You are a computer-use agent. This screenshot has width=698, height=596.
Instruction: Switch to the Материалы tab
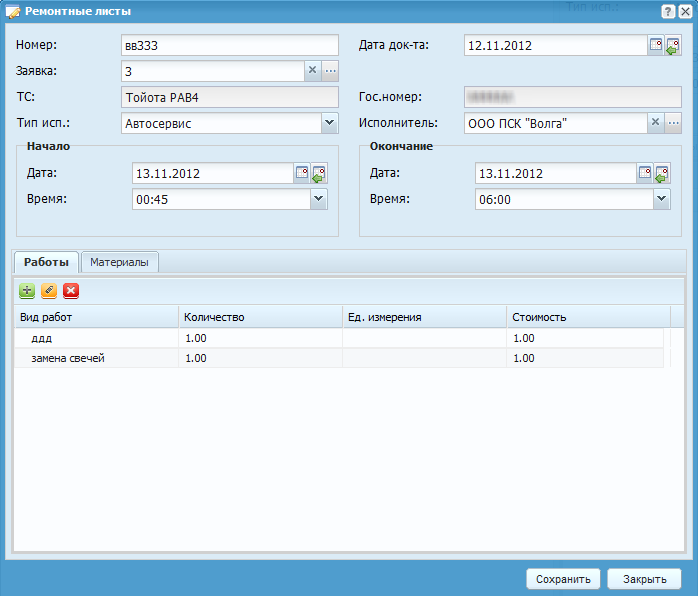tap(119, 262)
